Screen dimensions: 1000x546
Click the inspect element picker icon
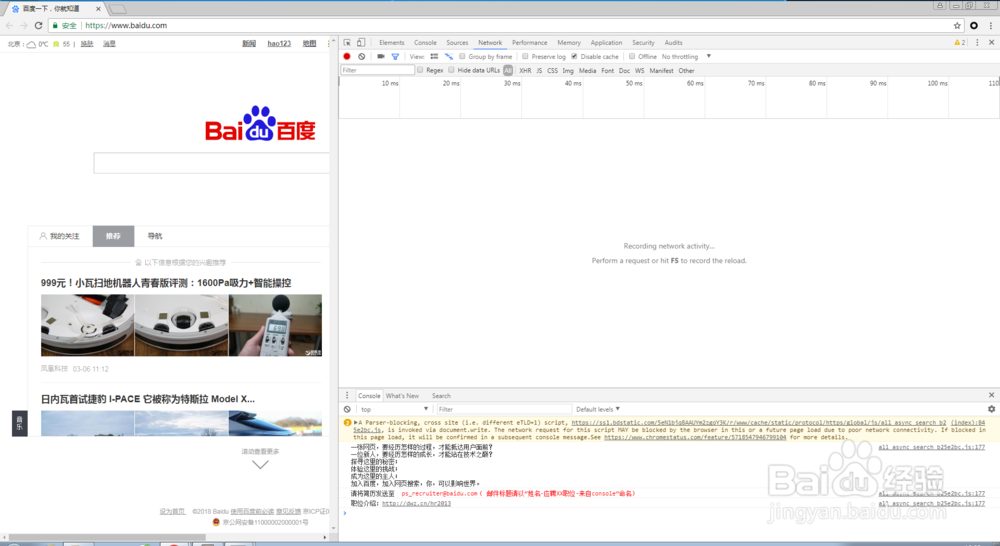click(347, 43)
